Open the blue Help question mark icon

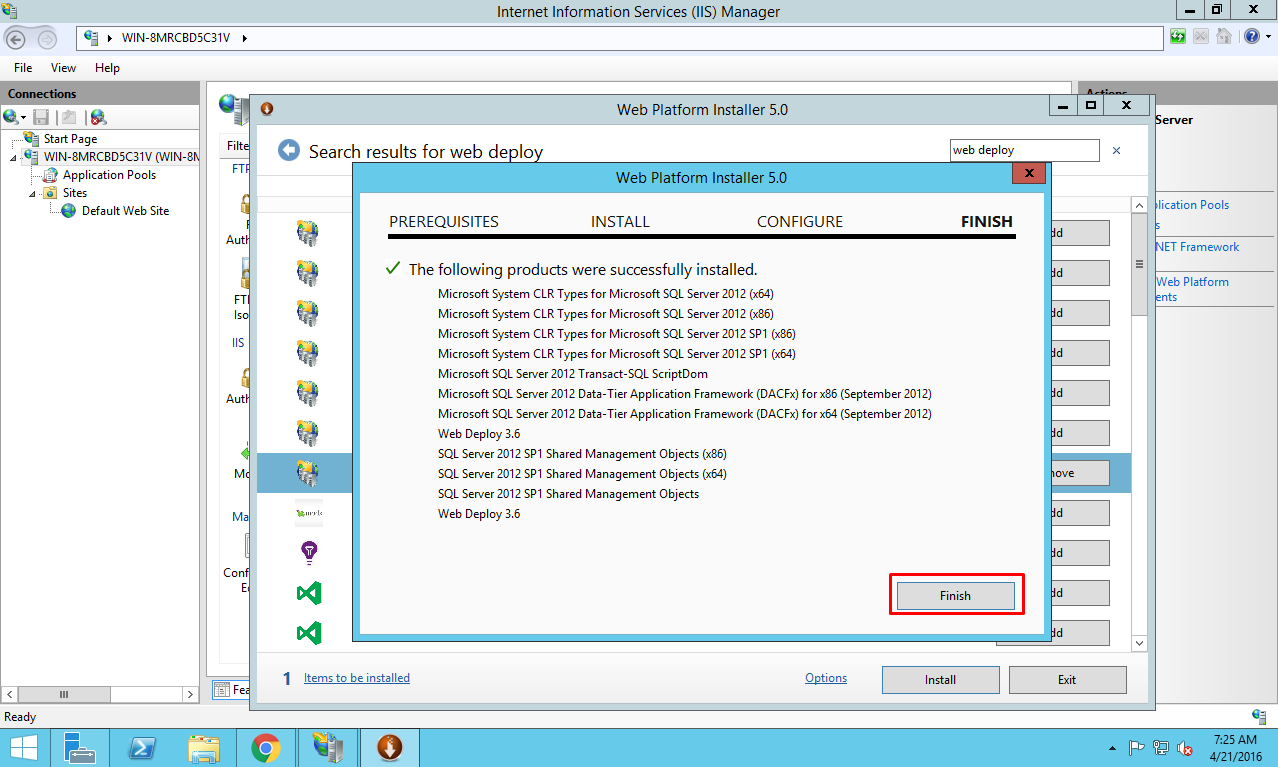(1251, 37)
